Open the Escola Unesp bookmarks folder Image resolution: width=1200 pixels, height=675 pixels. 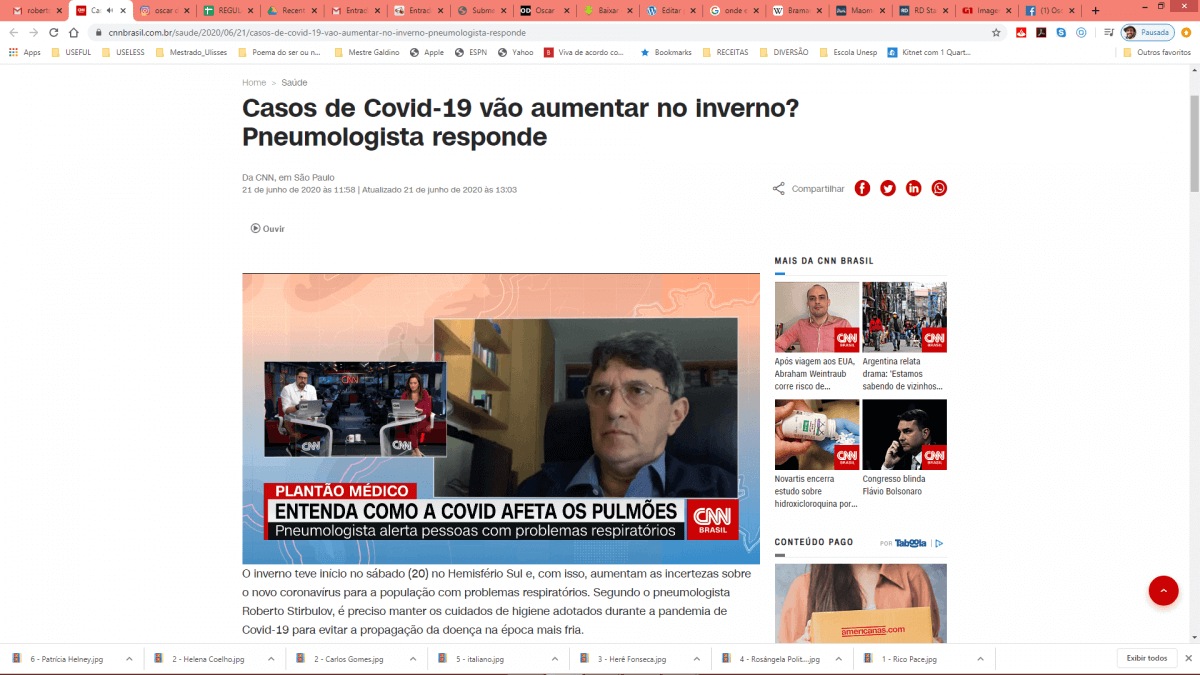pyautogui.click(x=848, y=52)
